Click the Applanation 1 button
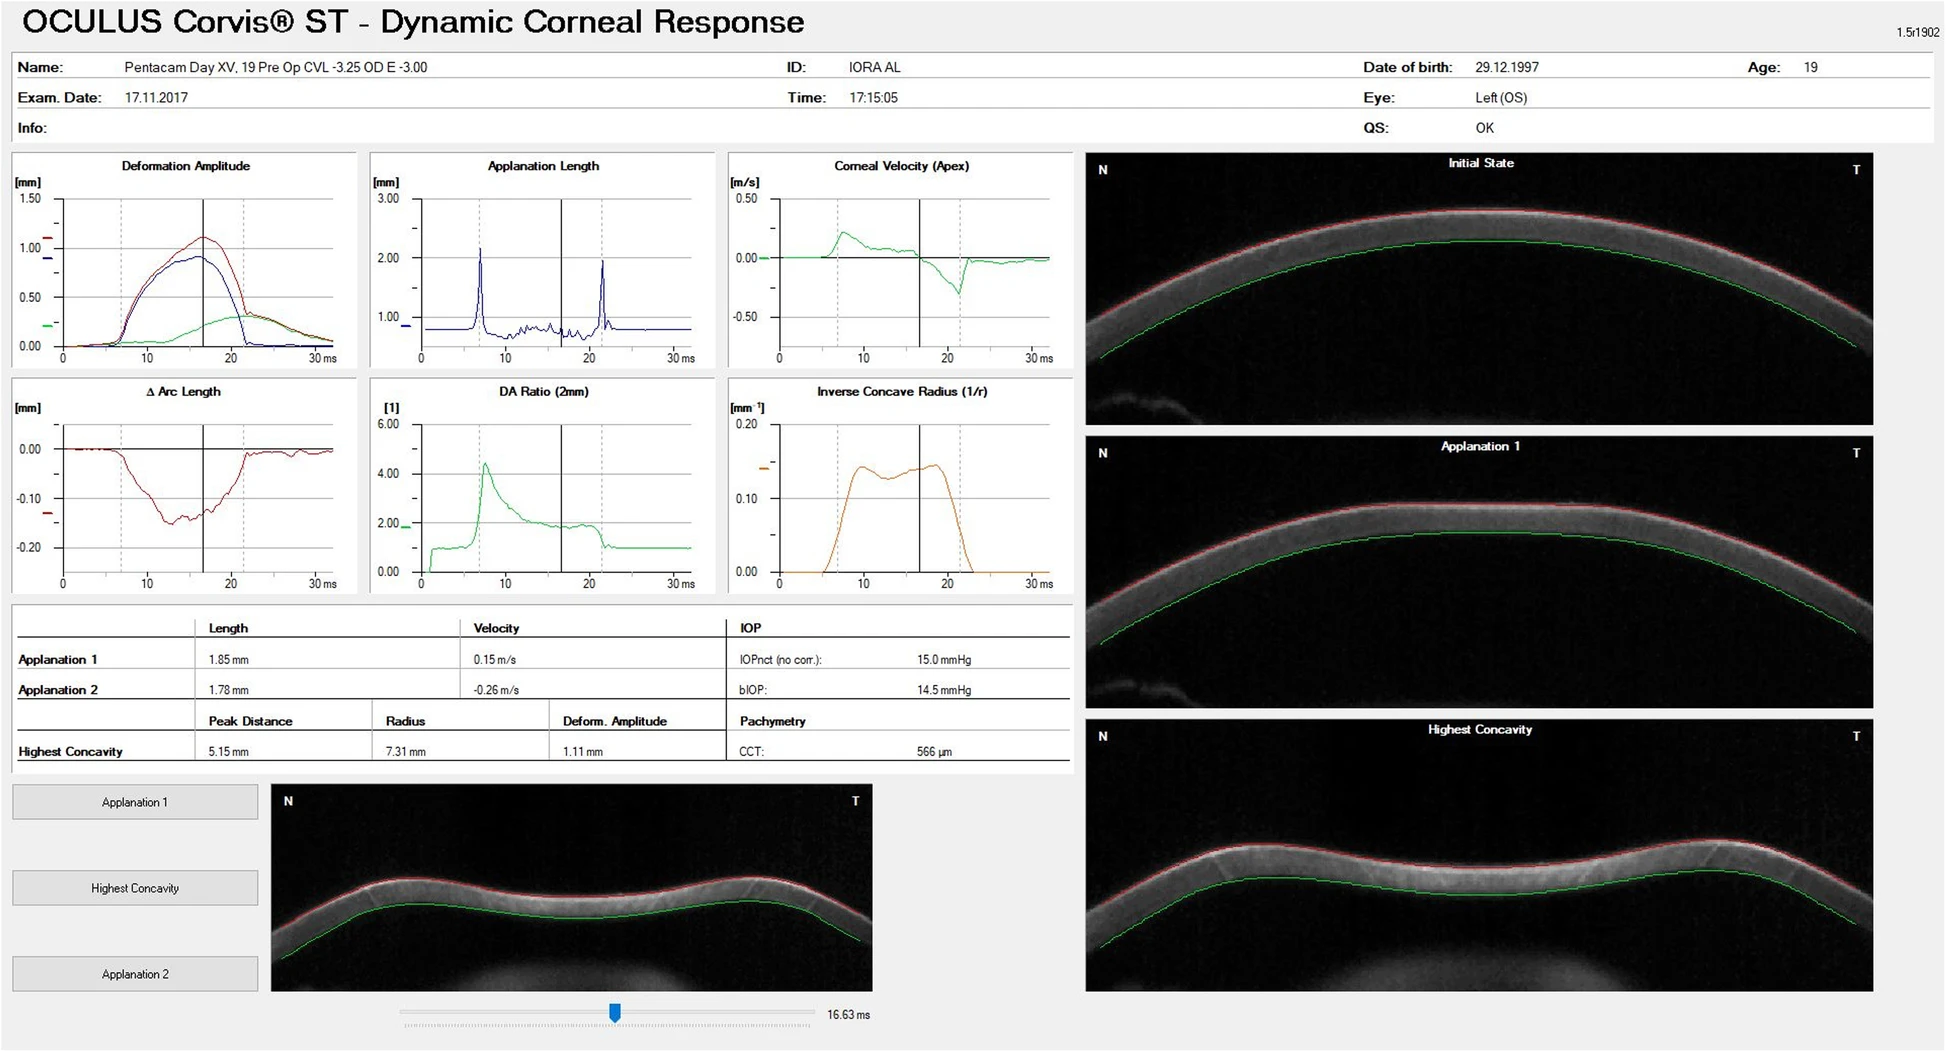The height and width of the screenshot is (1052, 1946). (x=135, y=802)
